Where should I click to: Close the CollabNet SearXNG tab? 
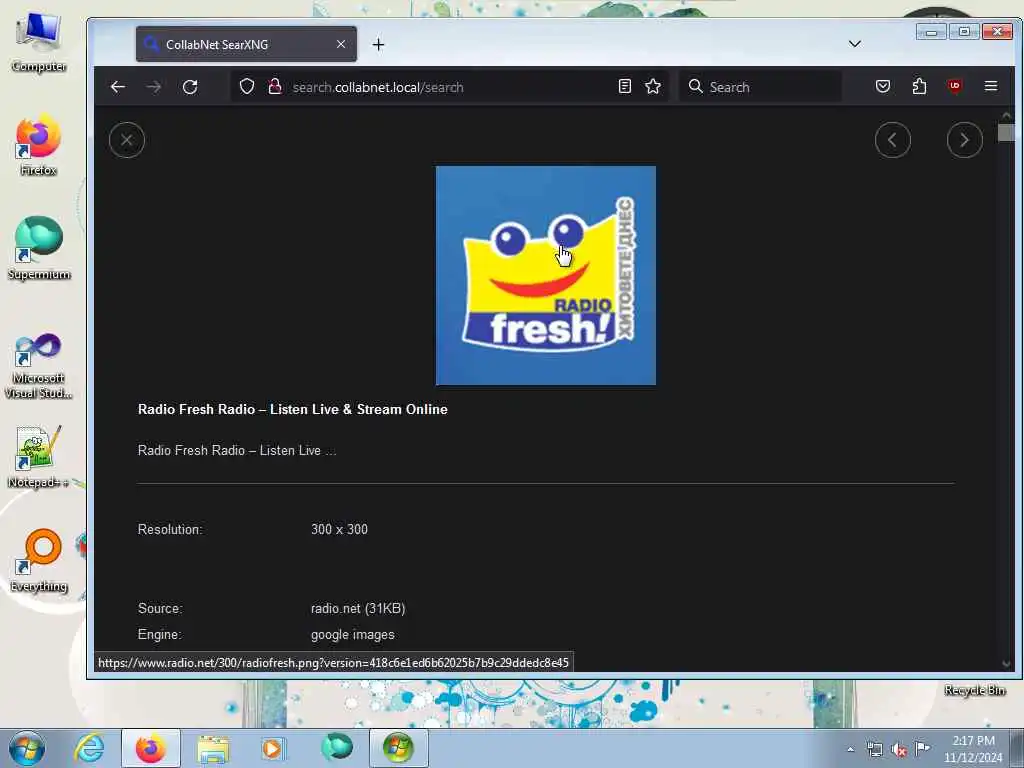point(341,44)
